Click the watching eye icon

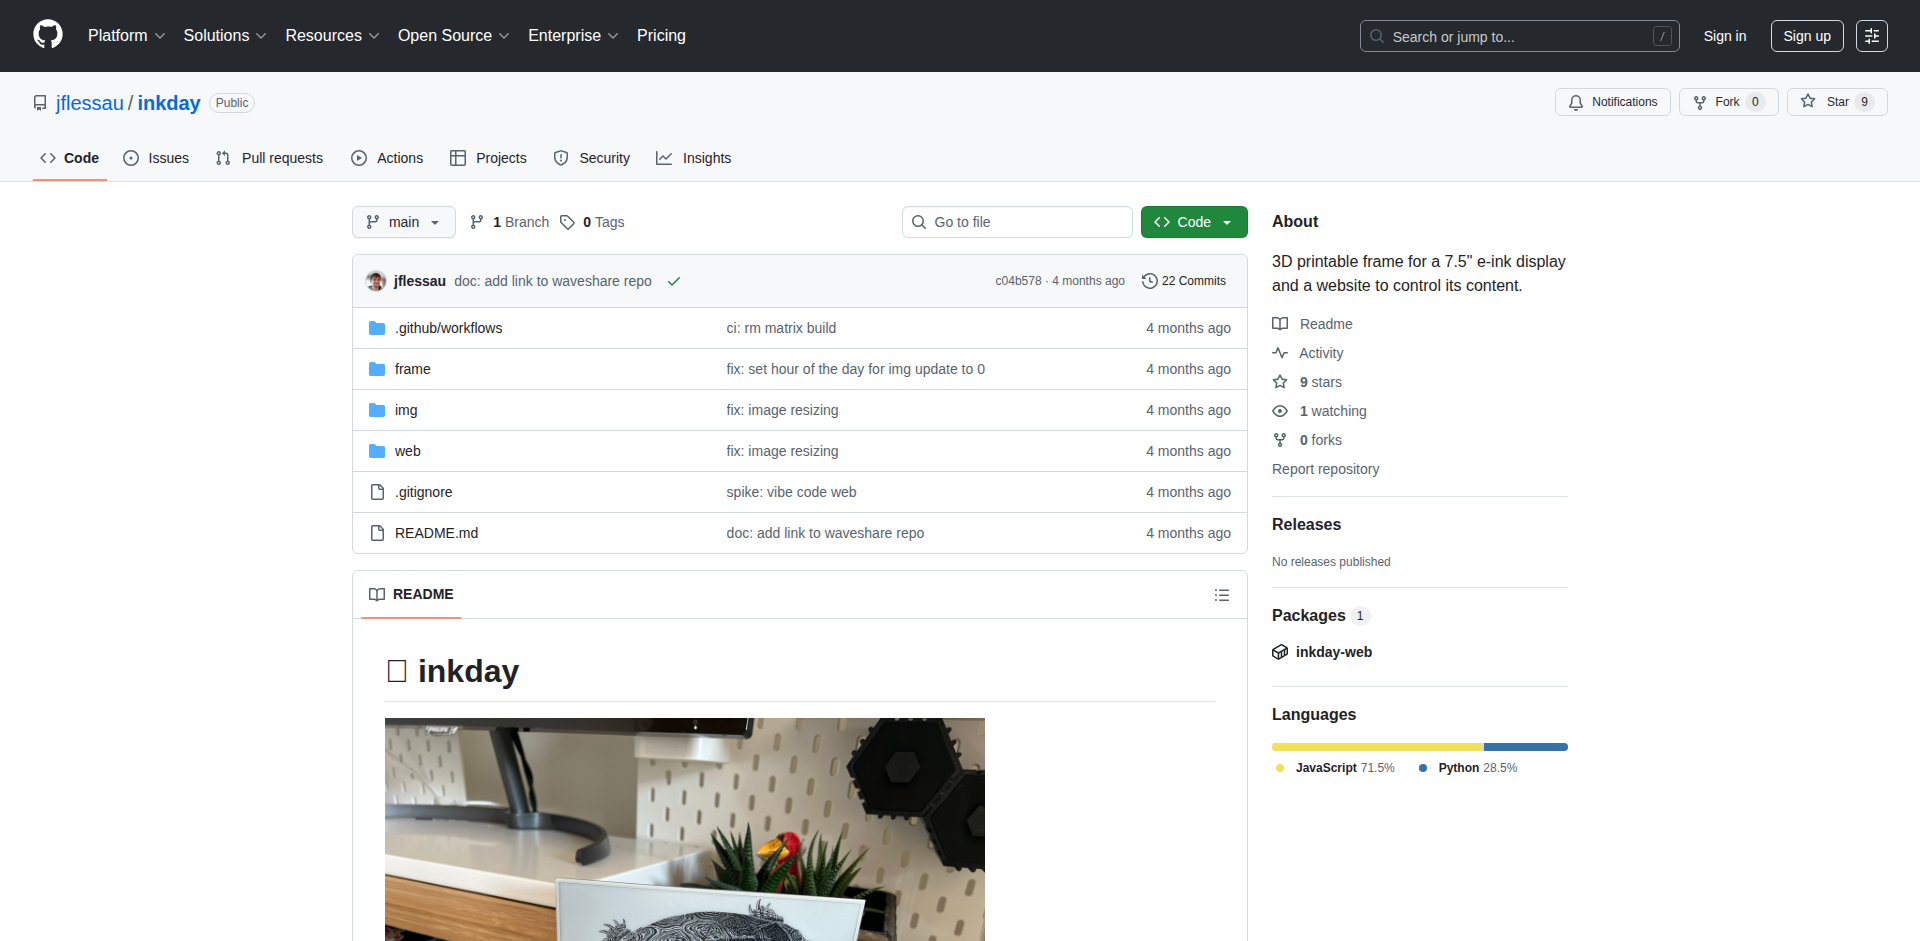pos(1280,411)
